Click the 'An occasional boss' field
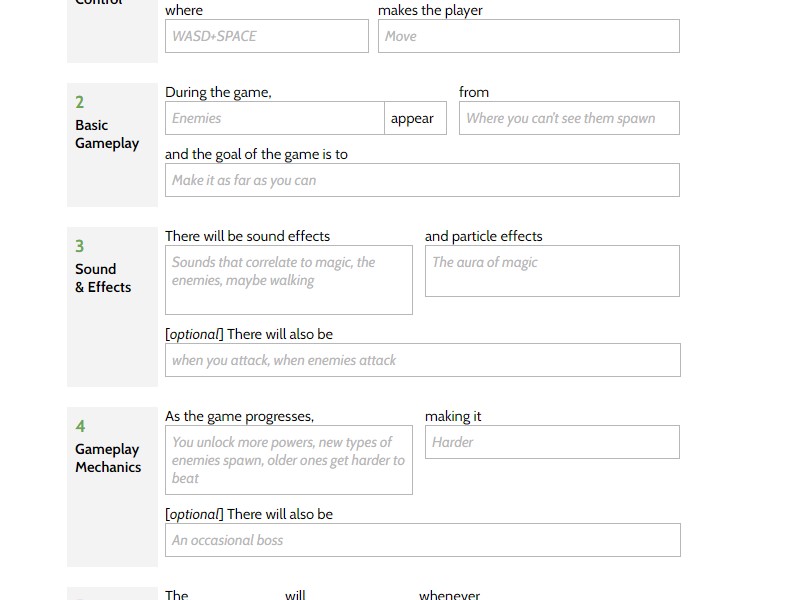This screenshot has height=600, width=800. [x=421, y=540]
